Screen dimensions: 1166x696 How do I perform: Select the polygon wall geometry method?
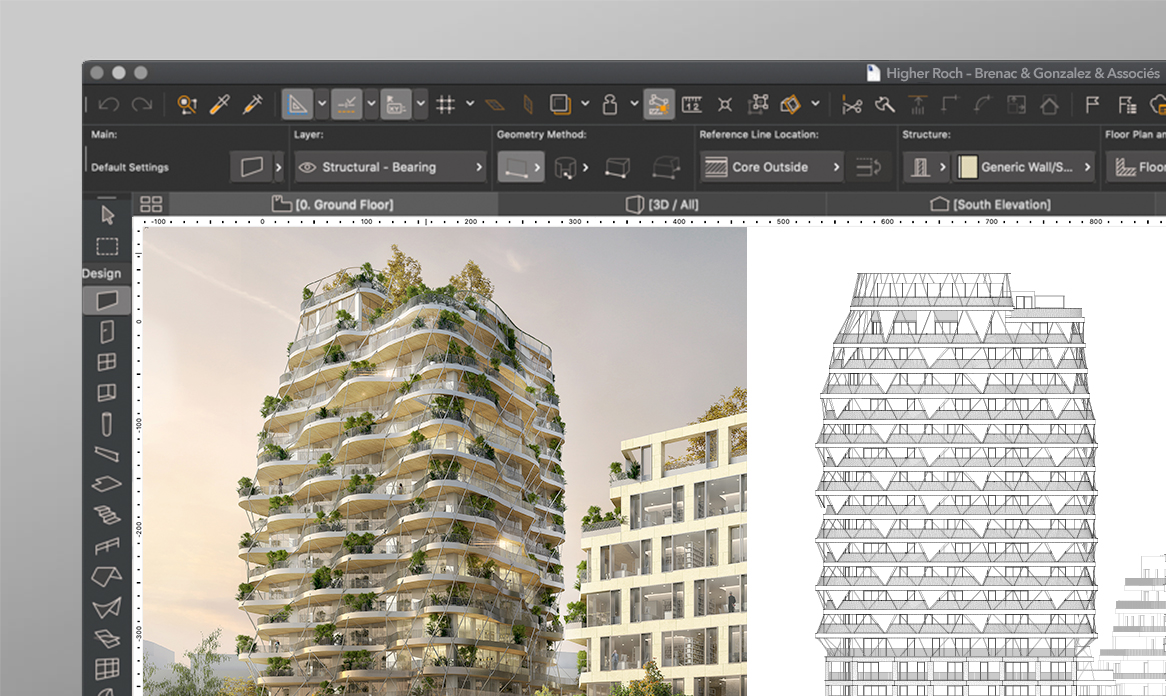(666, 167)
